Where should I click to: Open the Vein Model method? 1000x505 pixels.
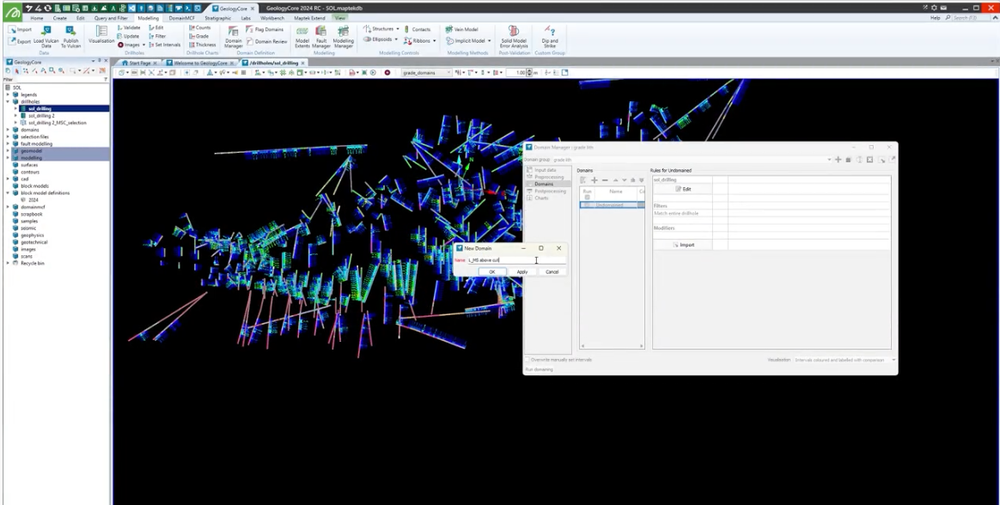coord(462,29)
